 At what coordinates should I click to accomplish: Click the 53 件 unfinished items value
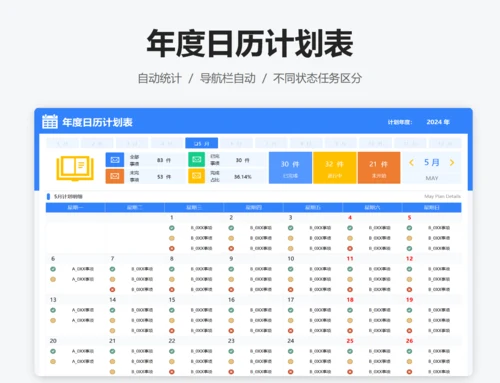click(x=164, y=177)
